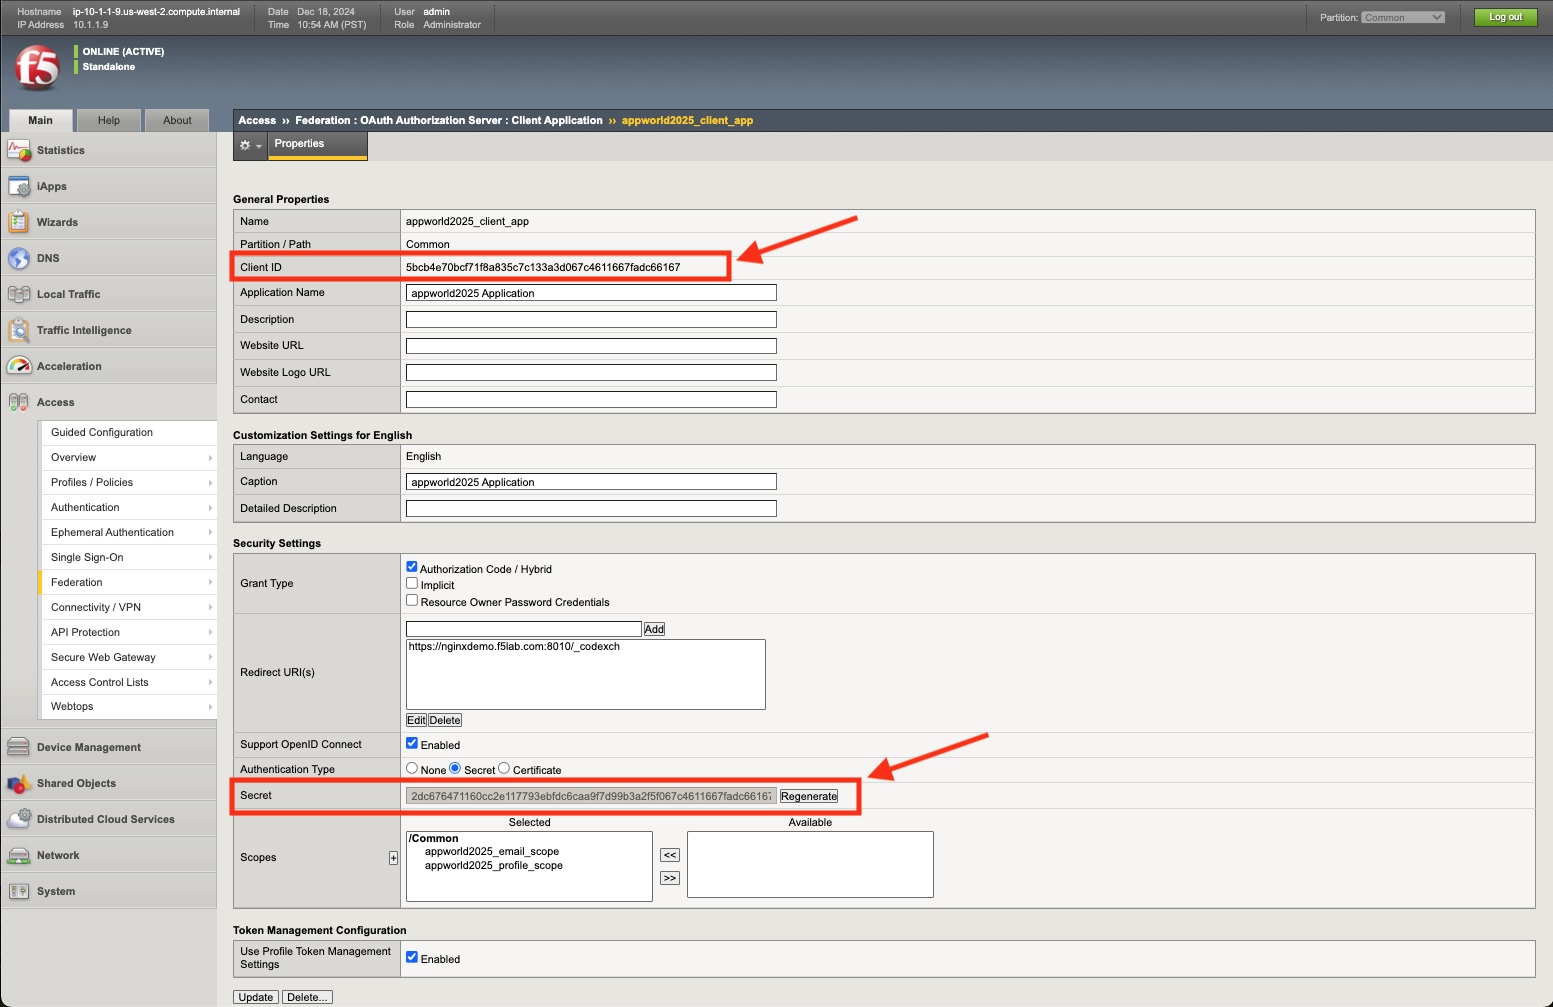
Task: Select the Properties tab
Action: 318,144
